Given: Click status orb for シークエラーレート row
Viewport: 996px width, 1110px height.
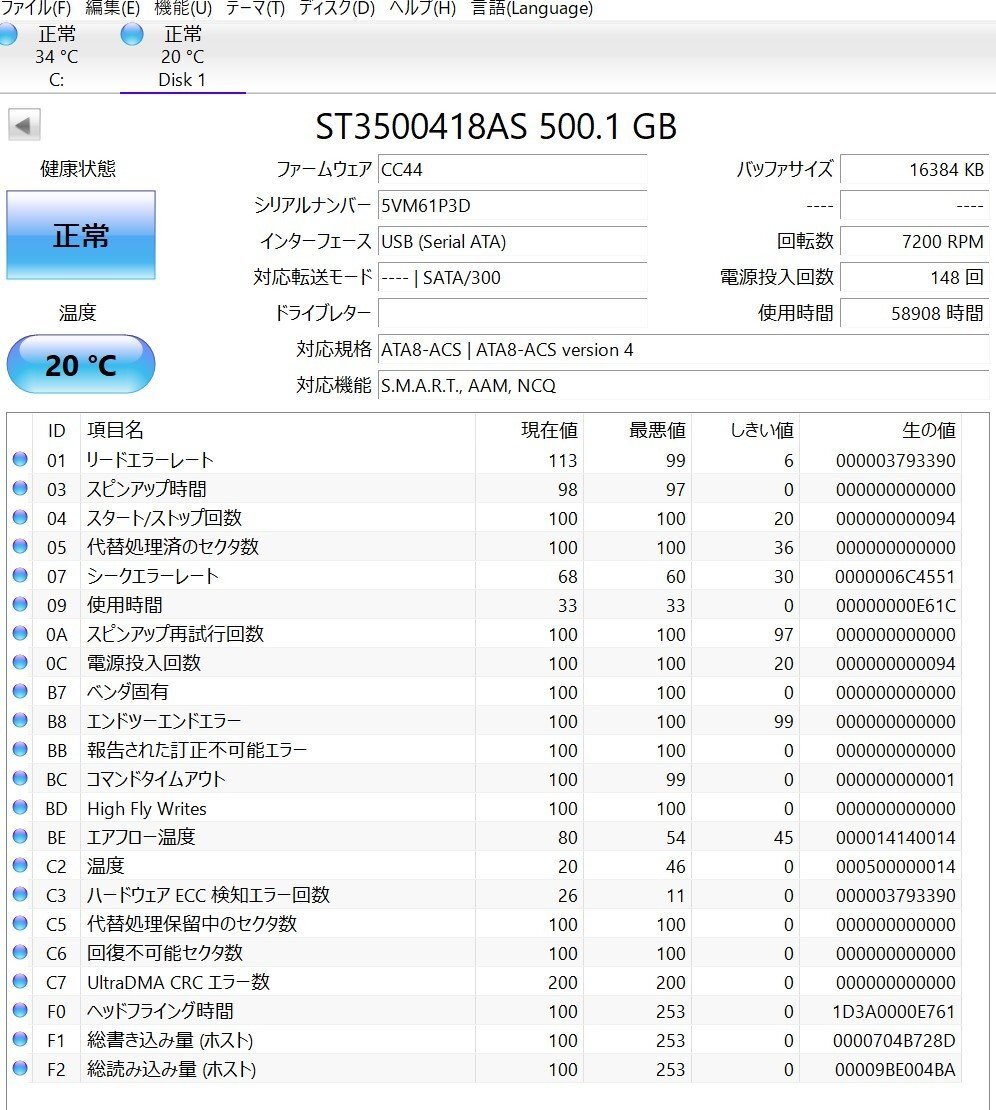Looking at the screenshot, I should (20, 576).
